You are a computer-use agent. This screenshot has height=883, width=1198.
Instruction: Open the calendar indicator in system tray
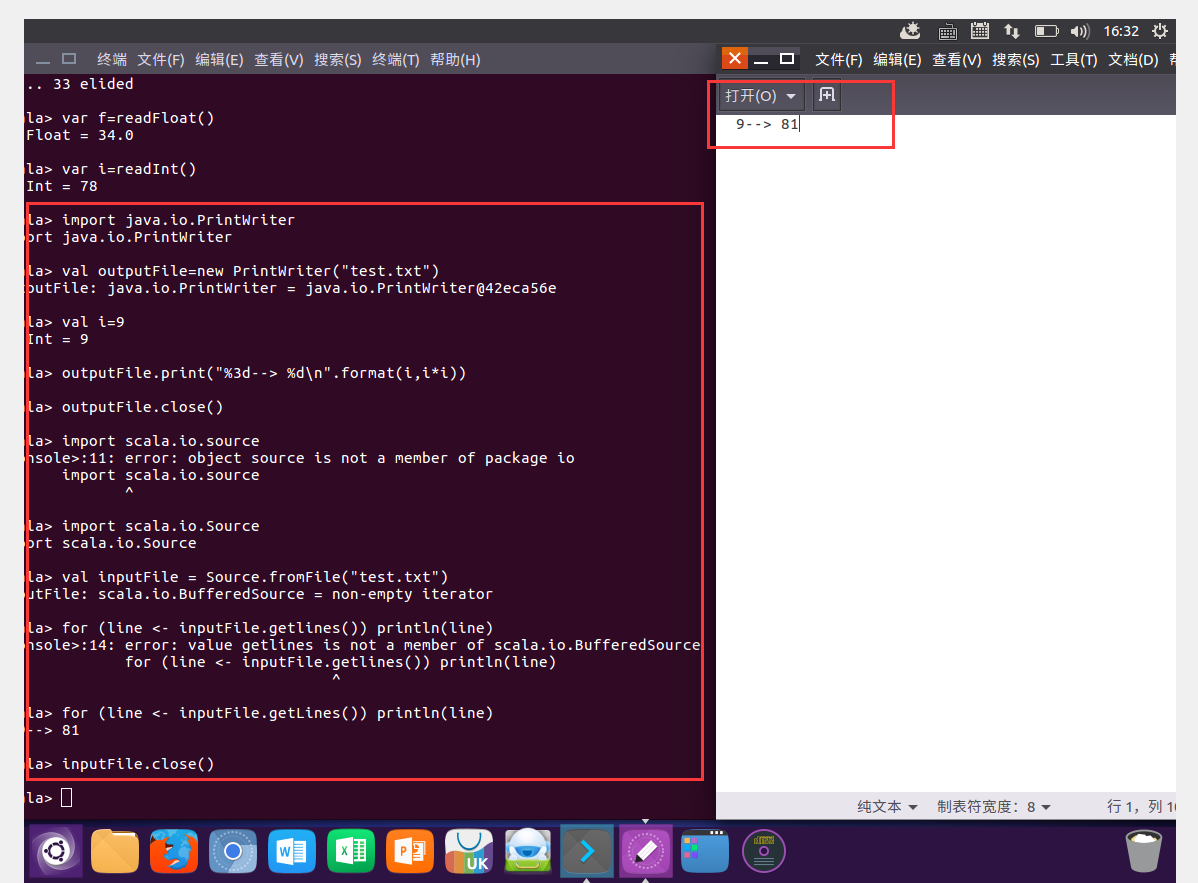tap(979, 31)
